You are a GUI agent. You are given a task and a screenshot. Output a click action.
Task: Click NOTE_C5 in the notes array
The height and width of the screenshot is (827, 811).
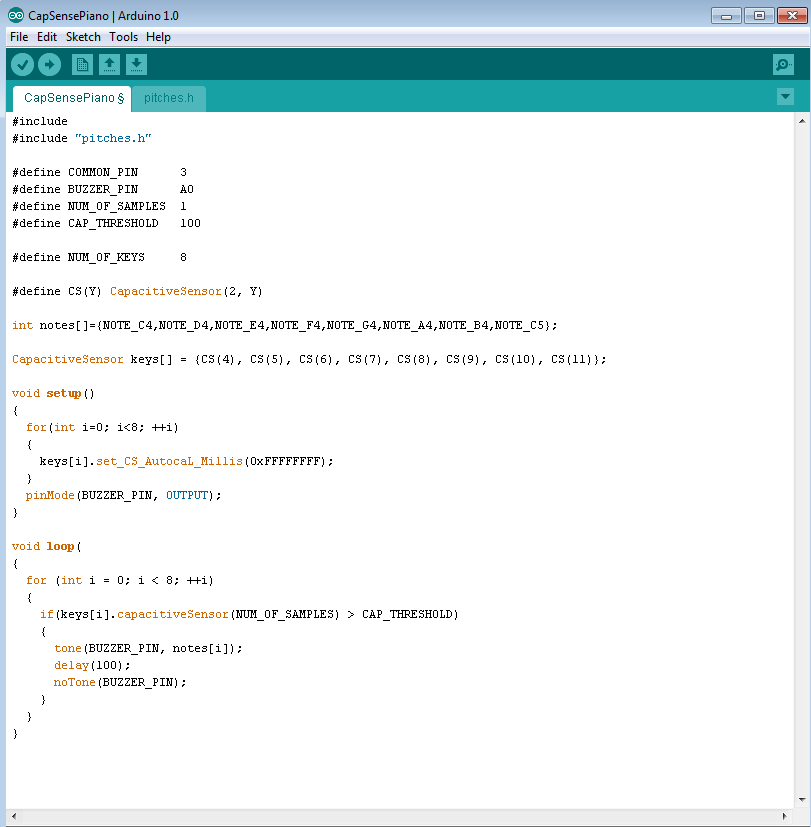click(519, 325)
